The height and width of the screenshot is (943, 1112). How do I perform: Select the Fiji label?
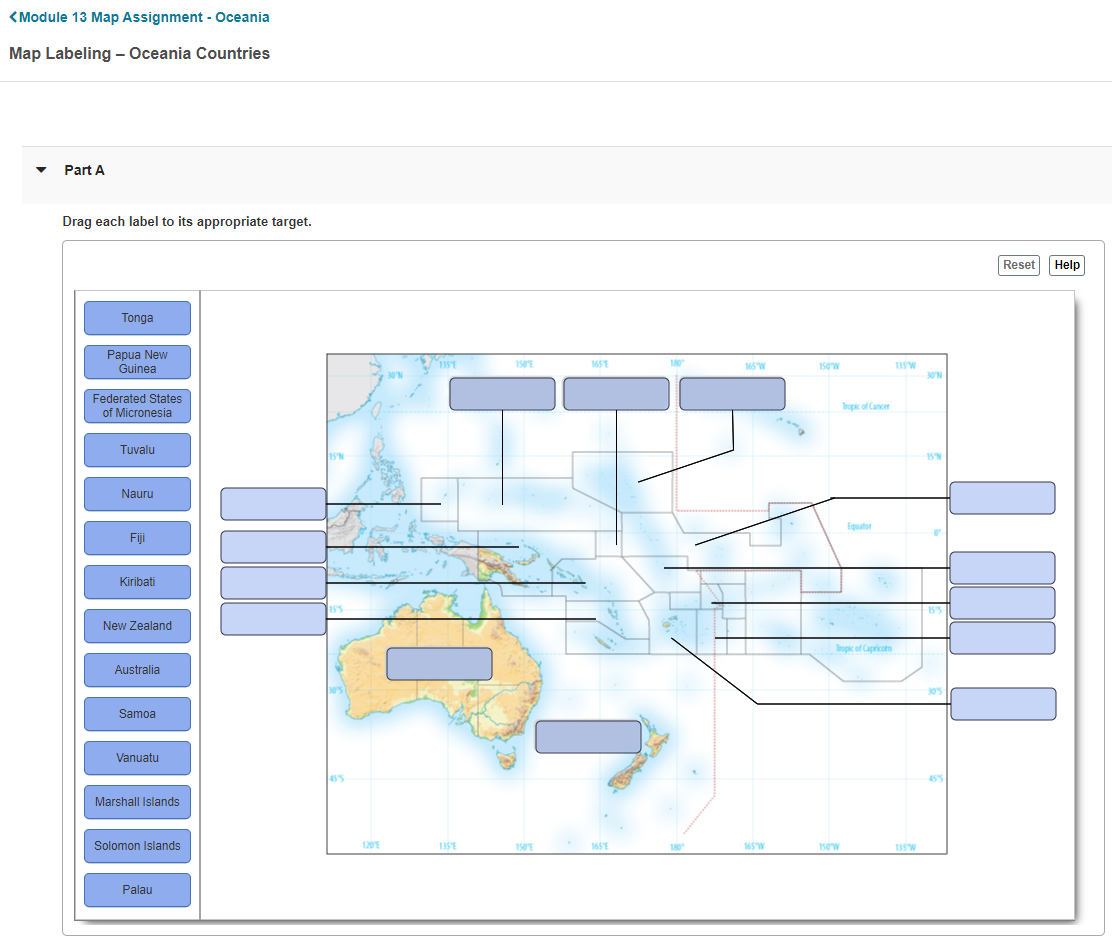[138, 538]
